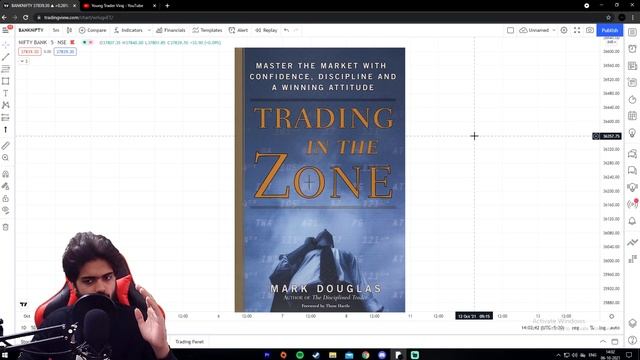The height and width of the screenshot is (360, 640).
Task: Maximize the bottom panel icon
Action: [615, 342]
